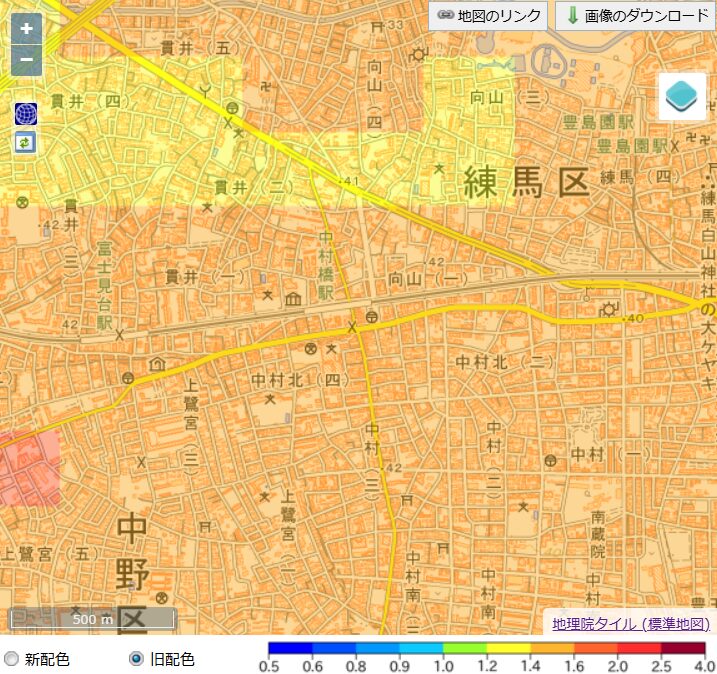Zoom out with the minus button
717x674 pixels.
(26, 60)
